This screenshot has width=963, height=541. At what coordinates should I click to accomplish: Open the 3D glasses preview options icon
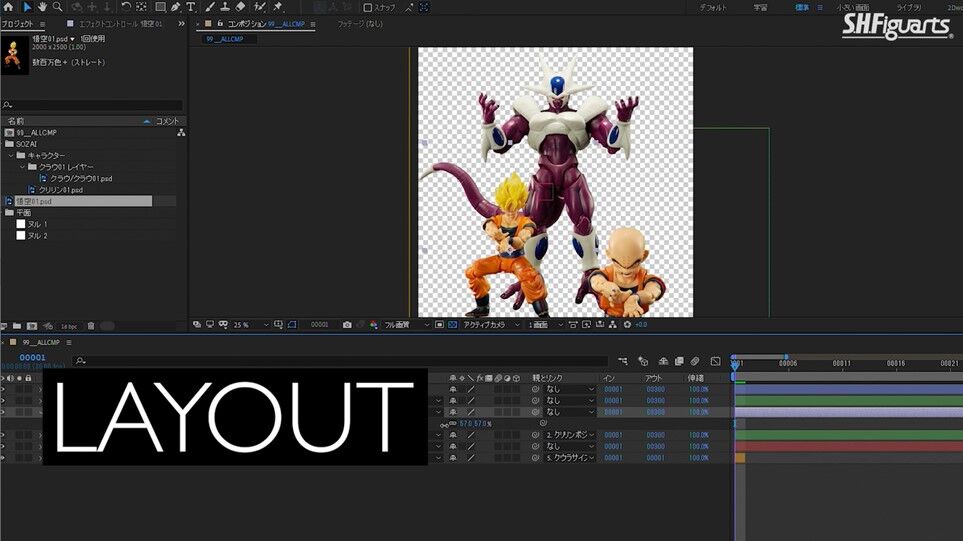[x=223, y=324]
